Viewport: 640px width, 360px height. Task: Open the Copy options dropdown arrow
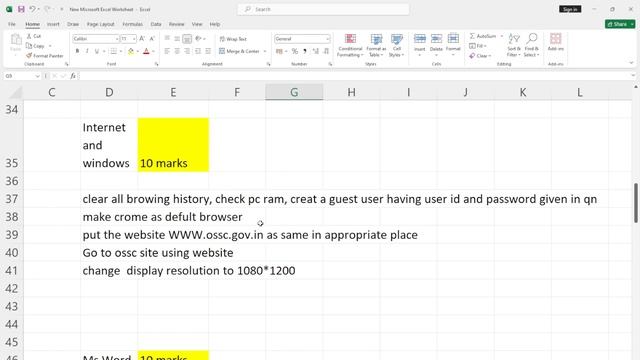pos(50,46)
